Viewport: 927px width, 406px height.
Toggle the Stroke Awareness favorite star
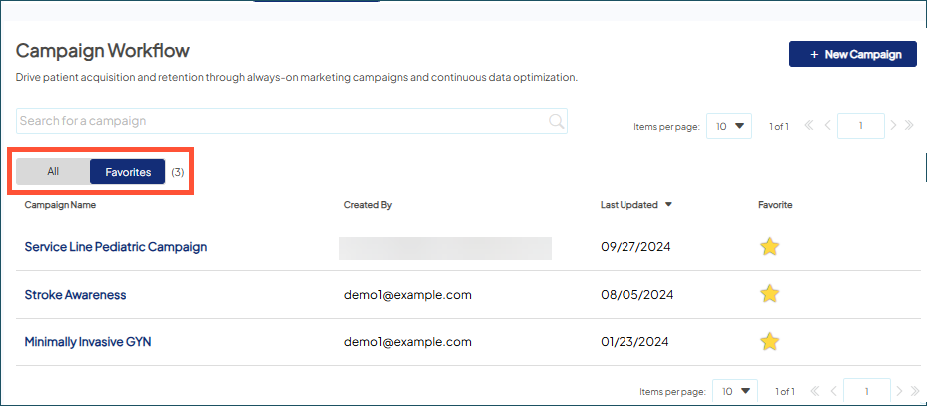tap(769, 294)
